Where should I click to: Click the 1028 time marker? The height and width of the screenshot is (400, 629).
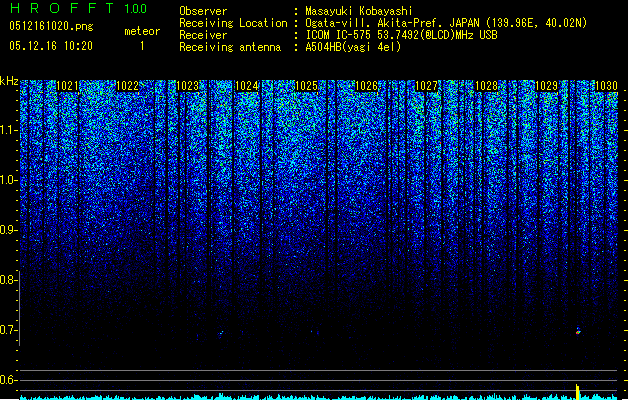click(x=486, y=86)
